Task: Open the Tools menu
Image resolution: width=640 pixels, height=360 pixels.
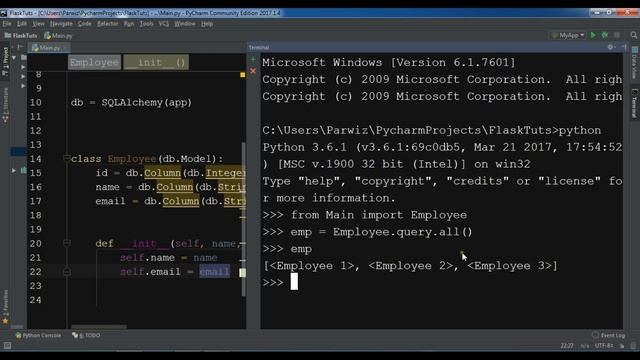Action: click(146, 24)
